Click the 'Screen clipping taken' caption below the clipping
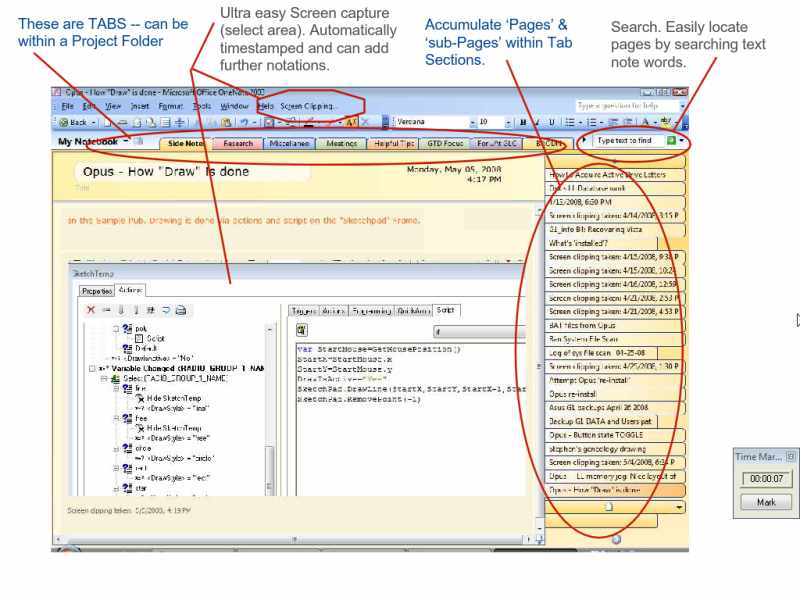 click(129, 510)
